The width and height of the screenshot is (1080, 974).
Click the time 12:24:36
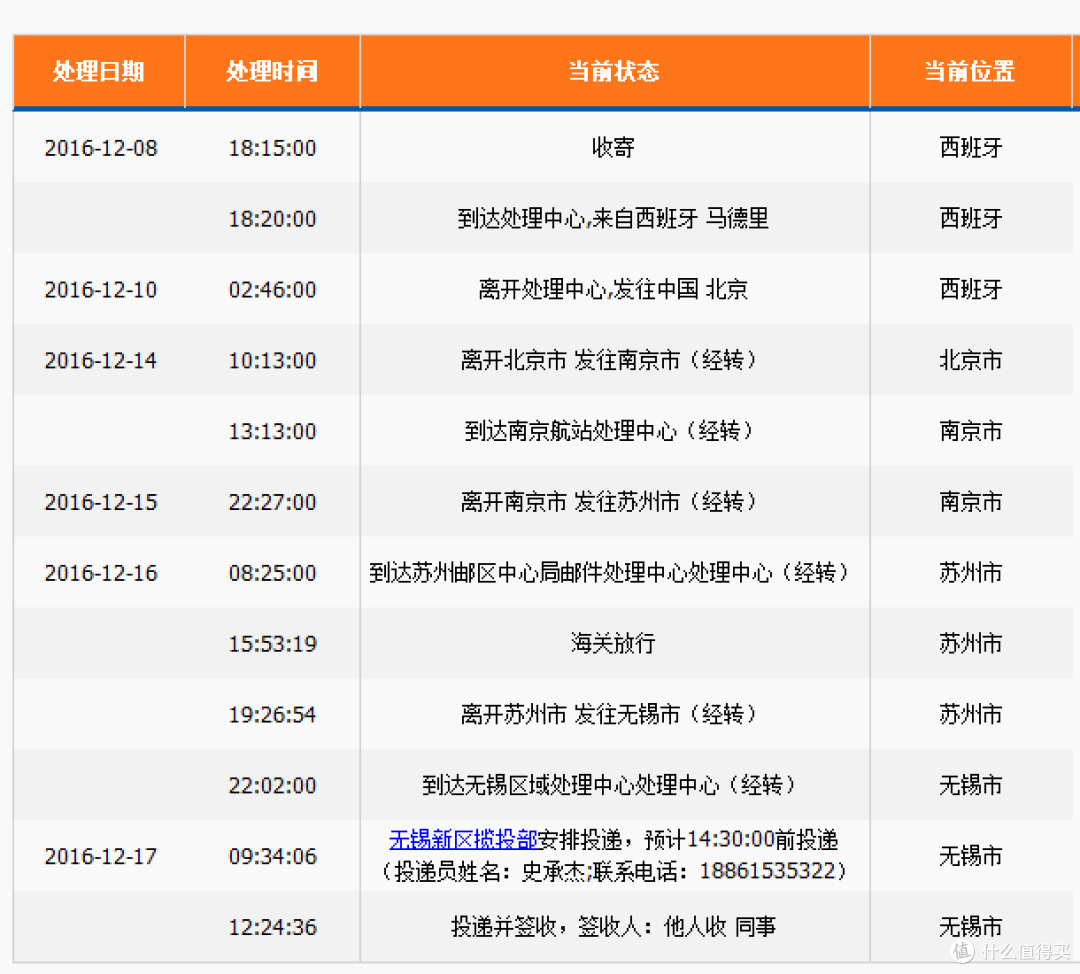[272, 927]
